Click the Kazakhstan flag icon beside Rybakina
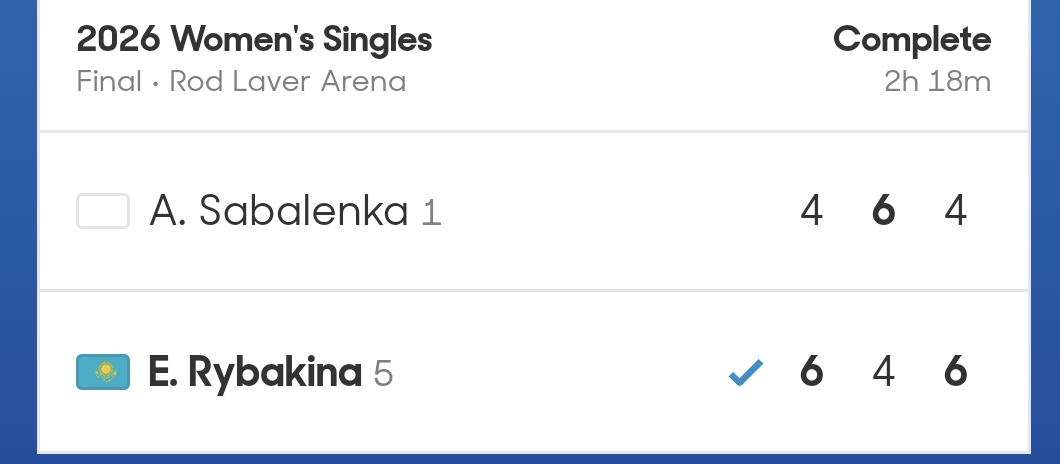This screenshot has width=1060, height=464. pos(103,372)
